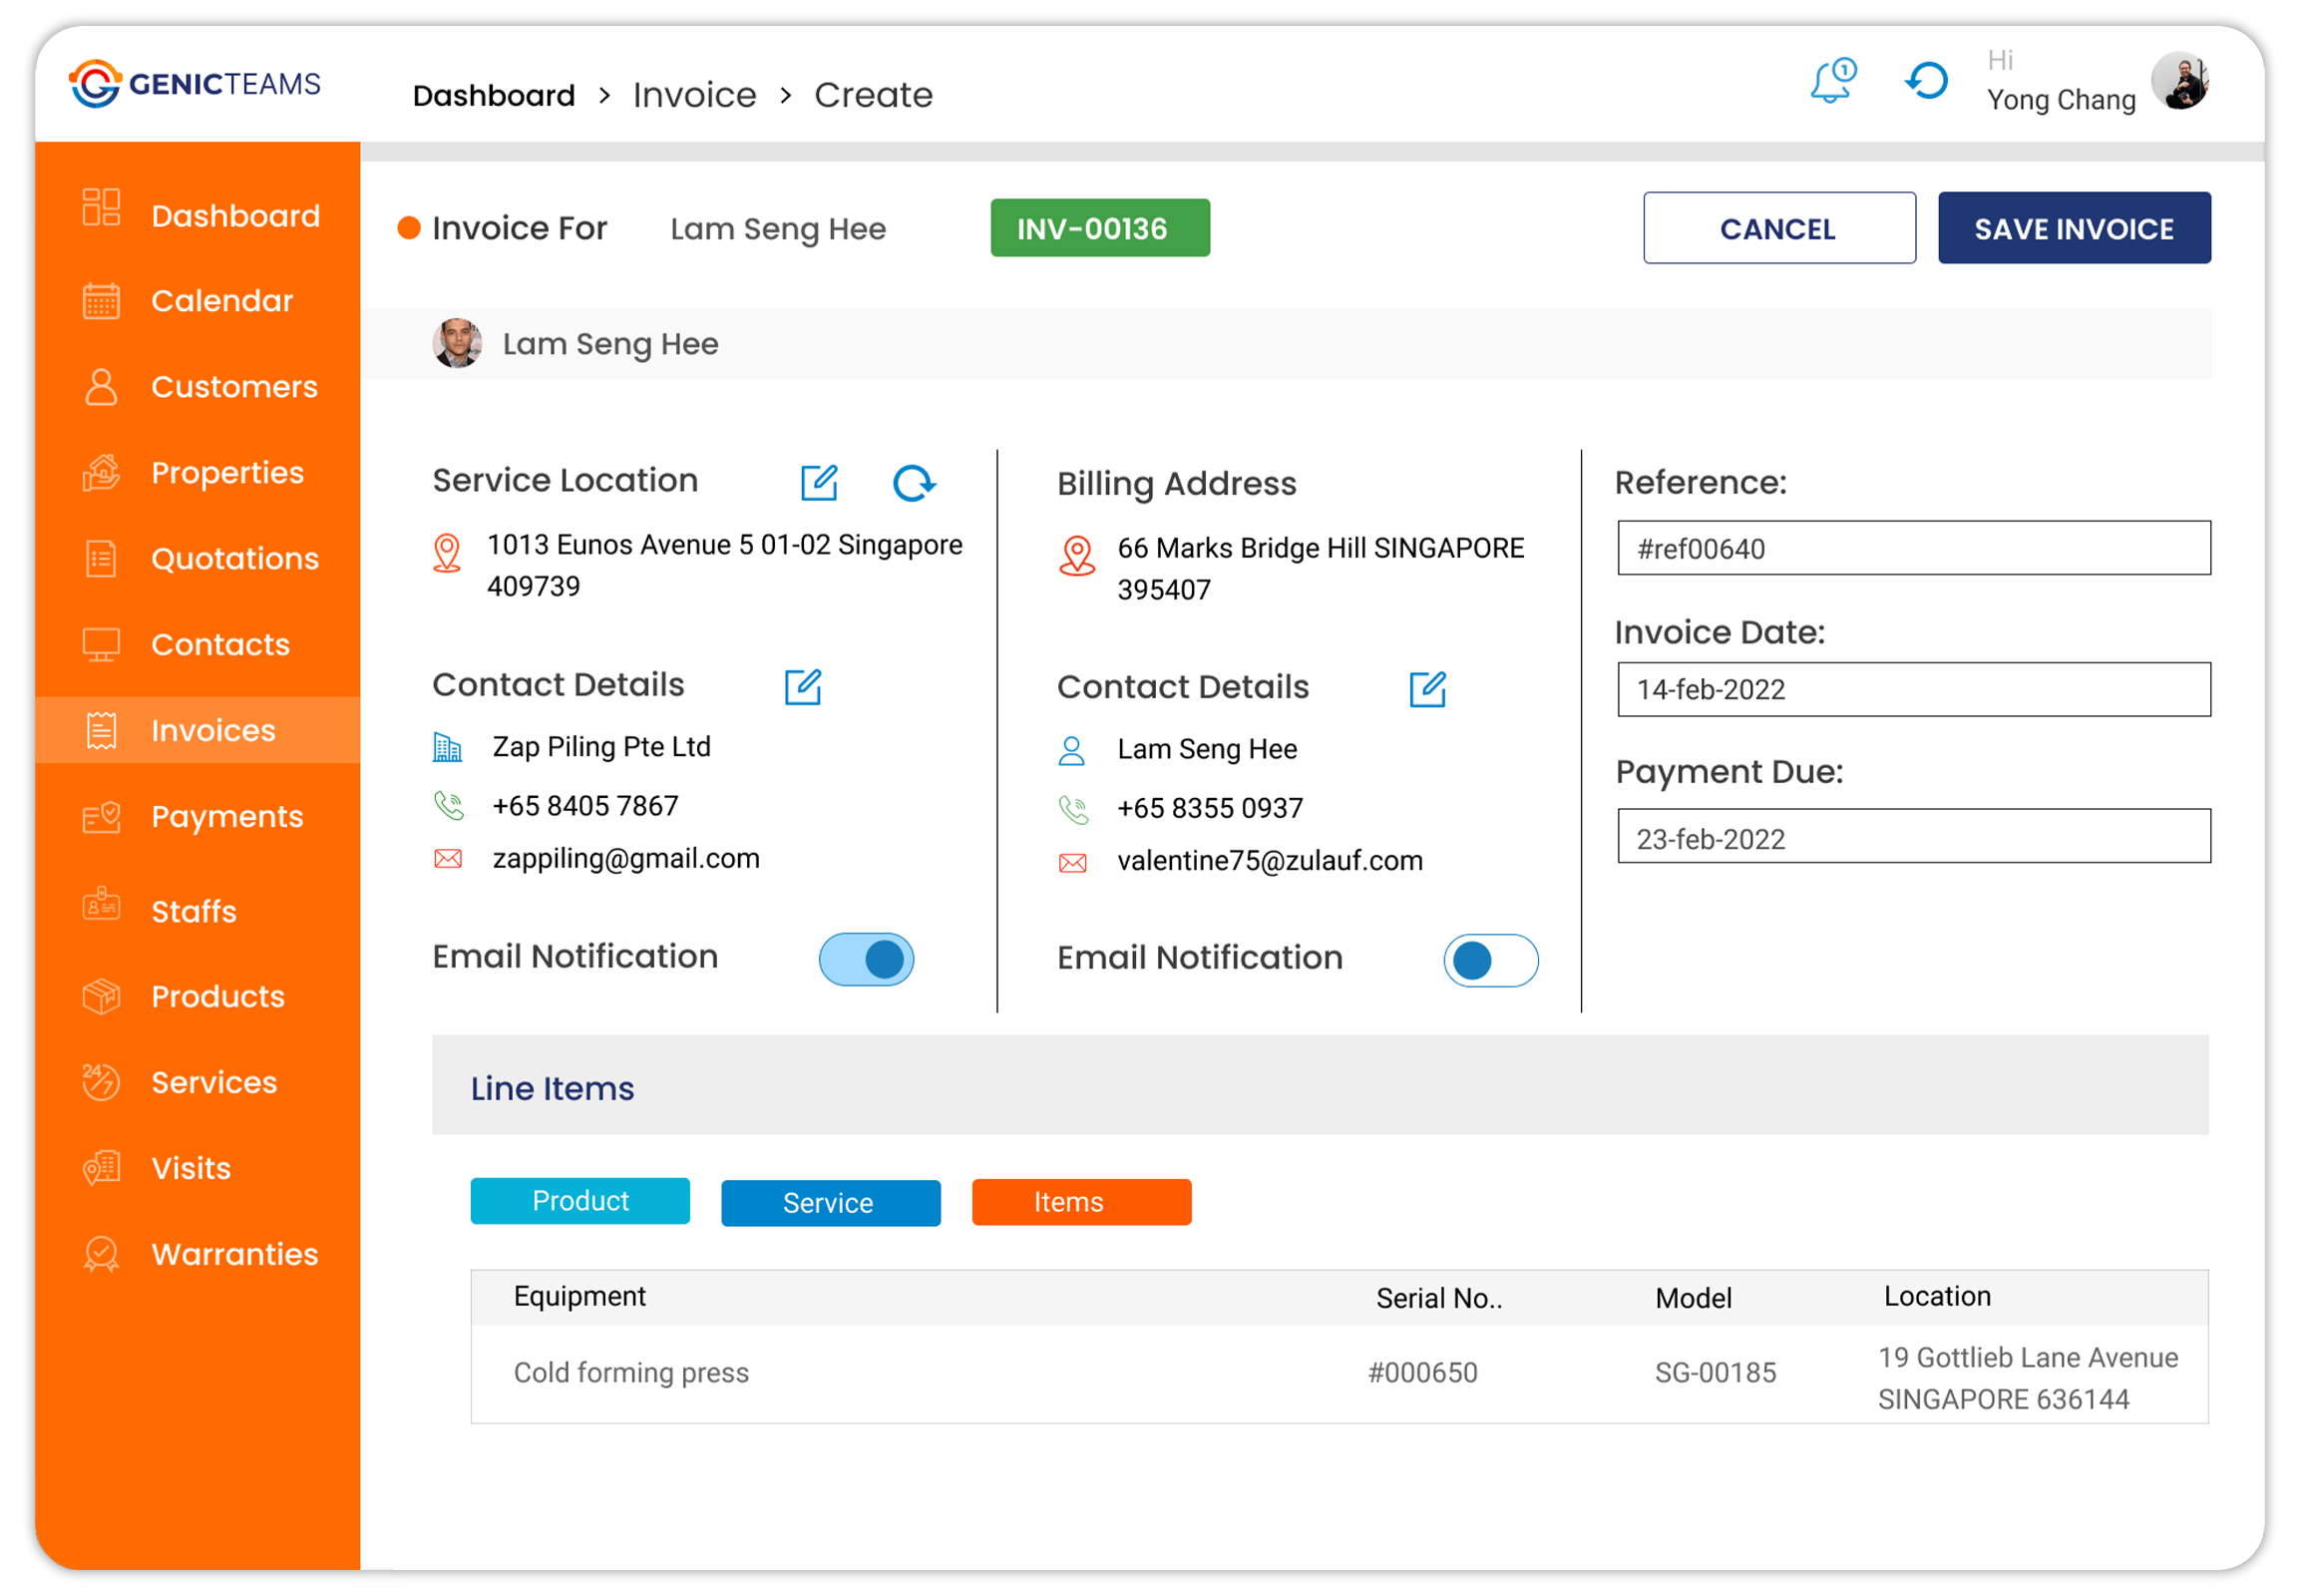
Task: Click Invoice in the breadcrumb
Action: point(695,95)
